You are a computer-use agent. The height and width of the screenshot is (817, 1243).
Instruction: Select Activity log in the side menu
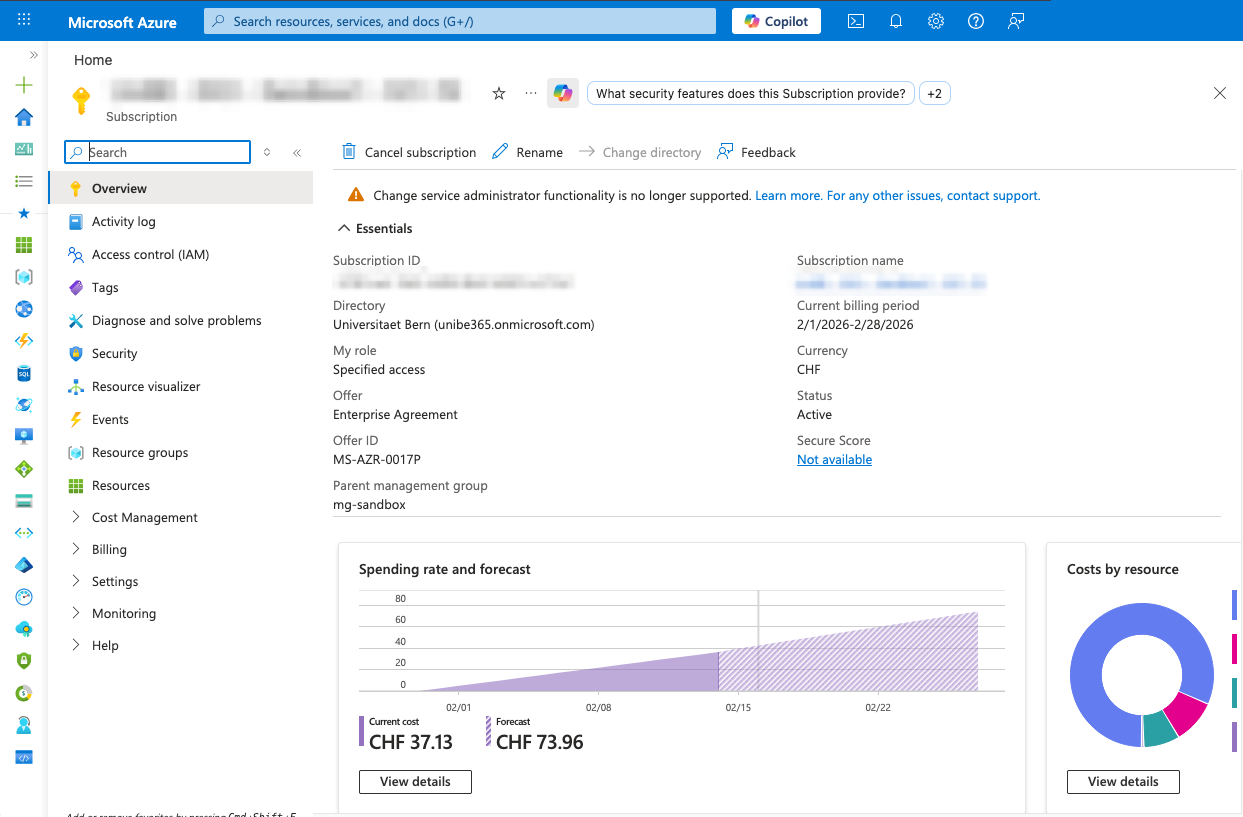(x=123, y=221)
